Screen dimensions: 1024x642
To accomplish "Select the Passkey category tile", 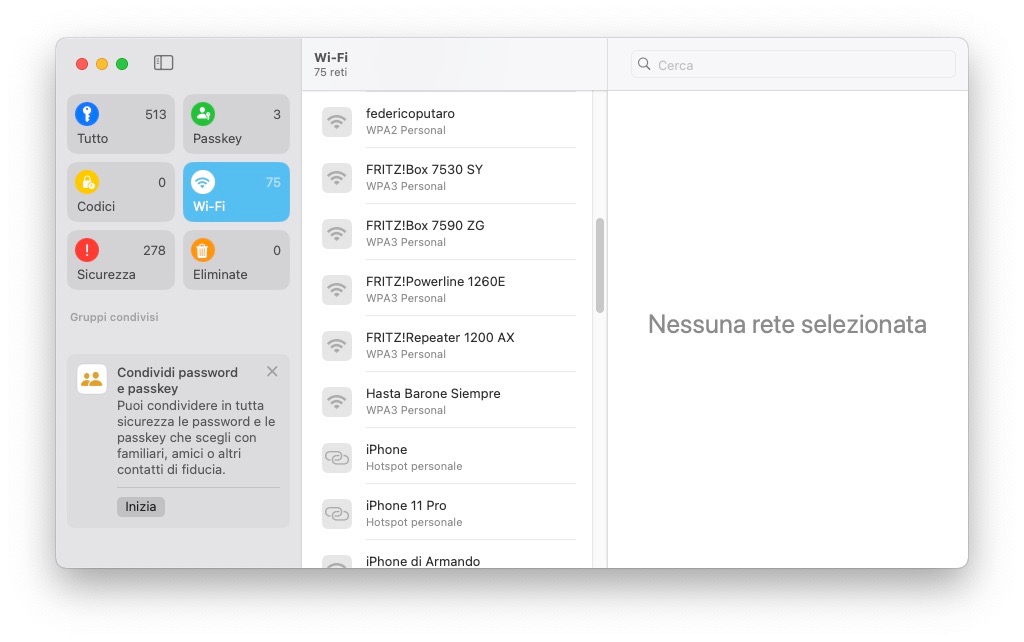I will coord(236,124).
